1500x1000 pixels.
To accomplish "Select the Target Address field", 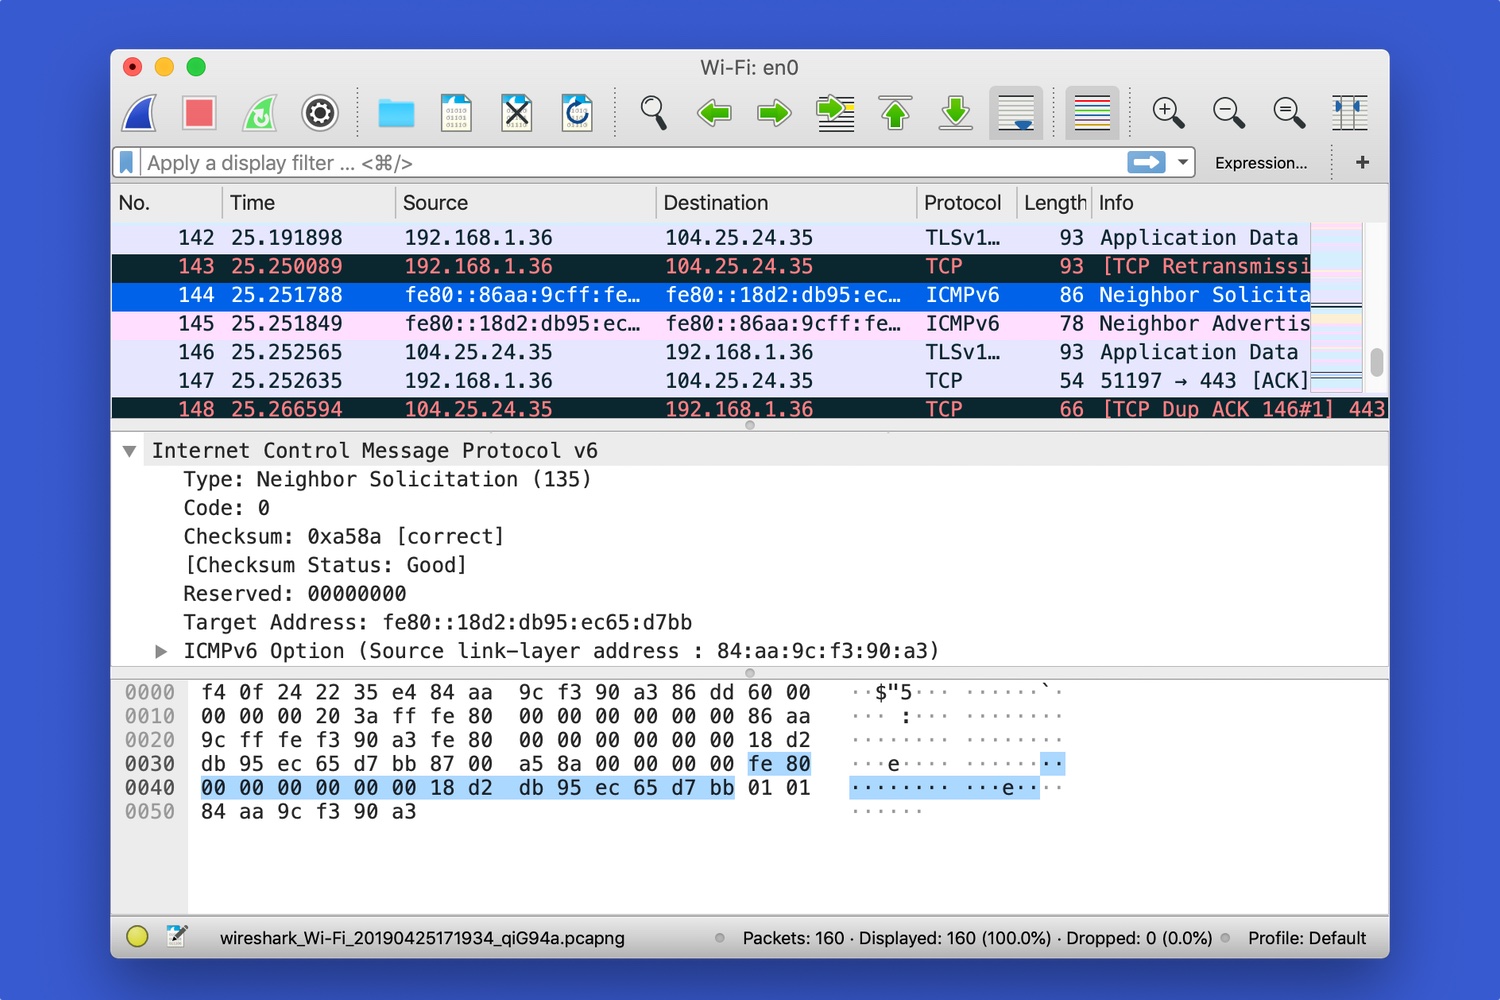I will (437, 623).
